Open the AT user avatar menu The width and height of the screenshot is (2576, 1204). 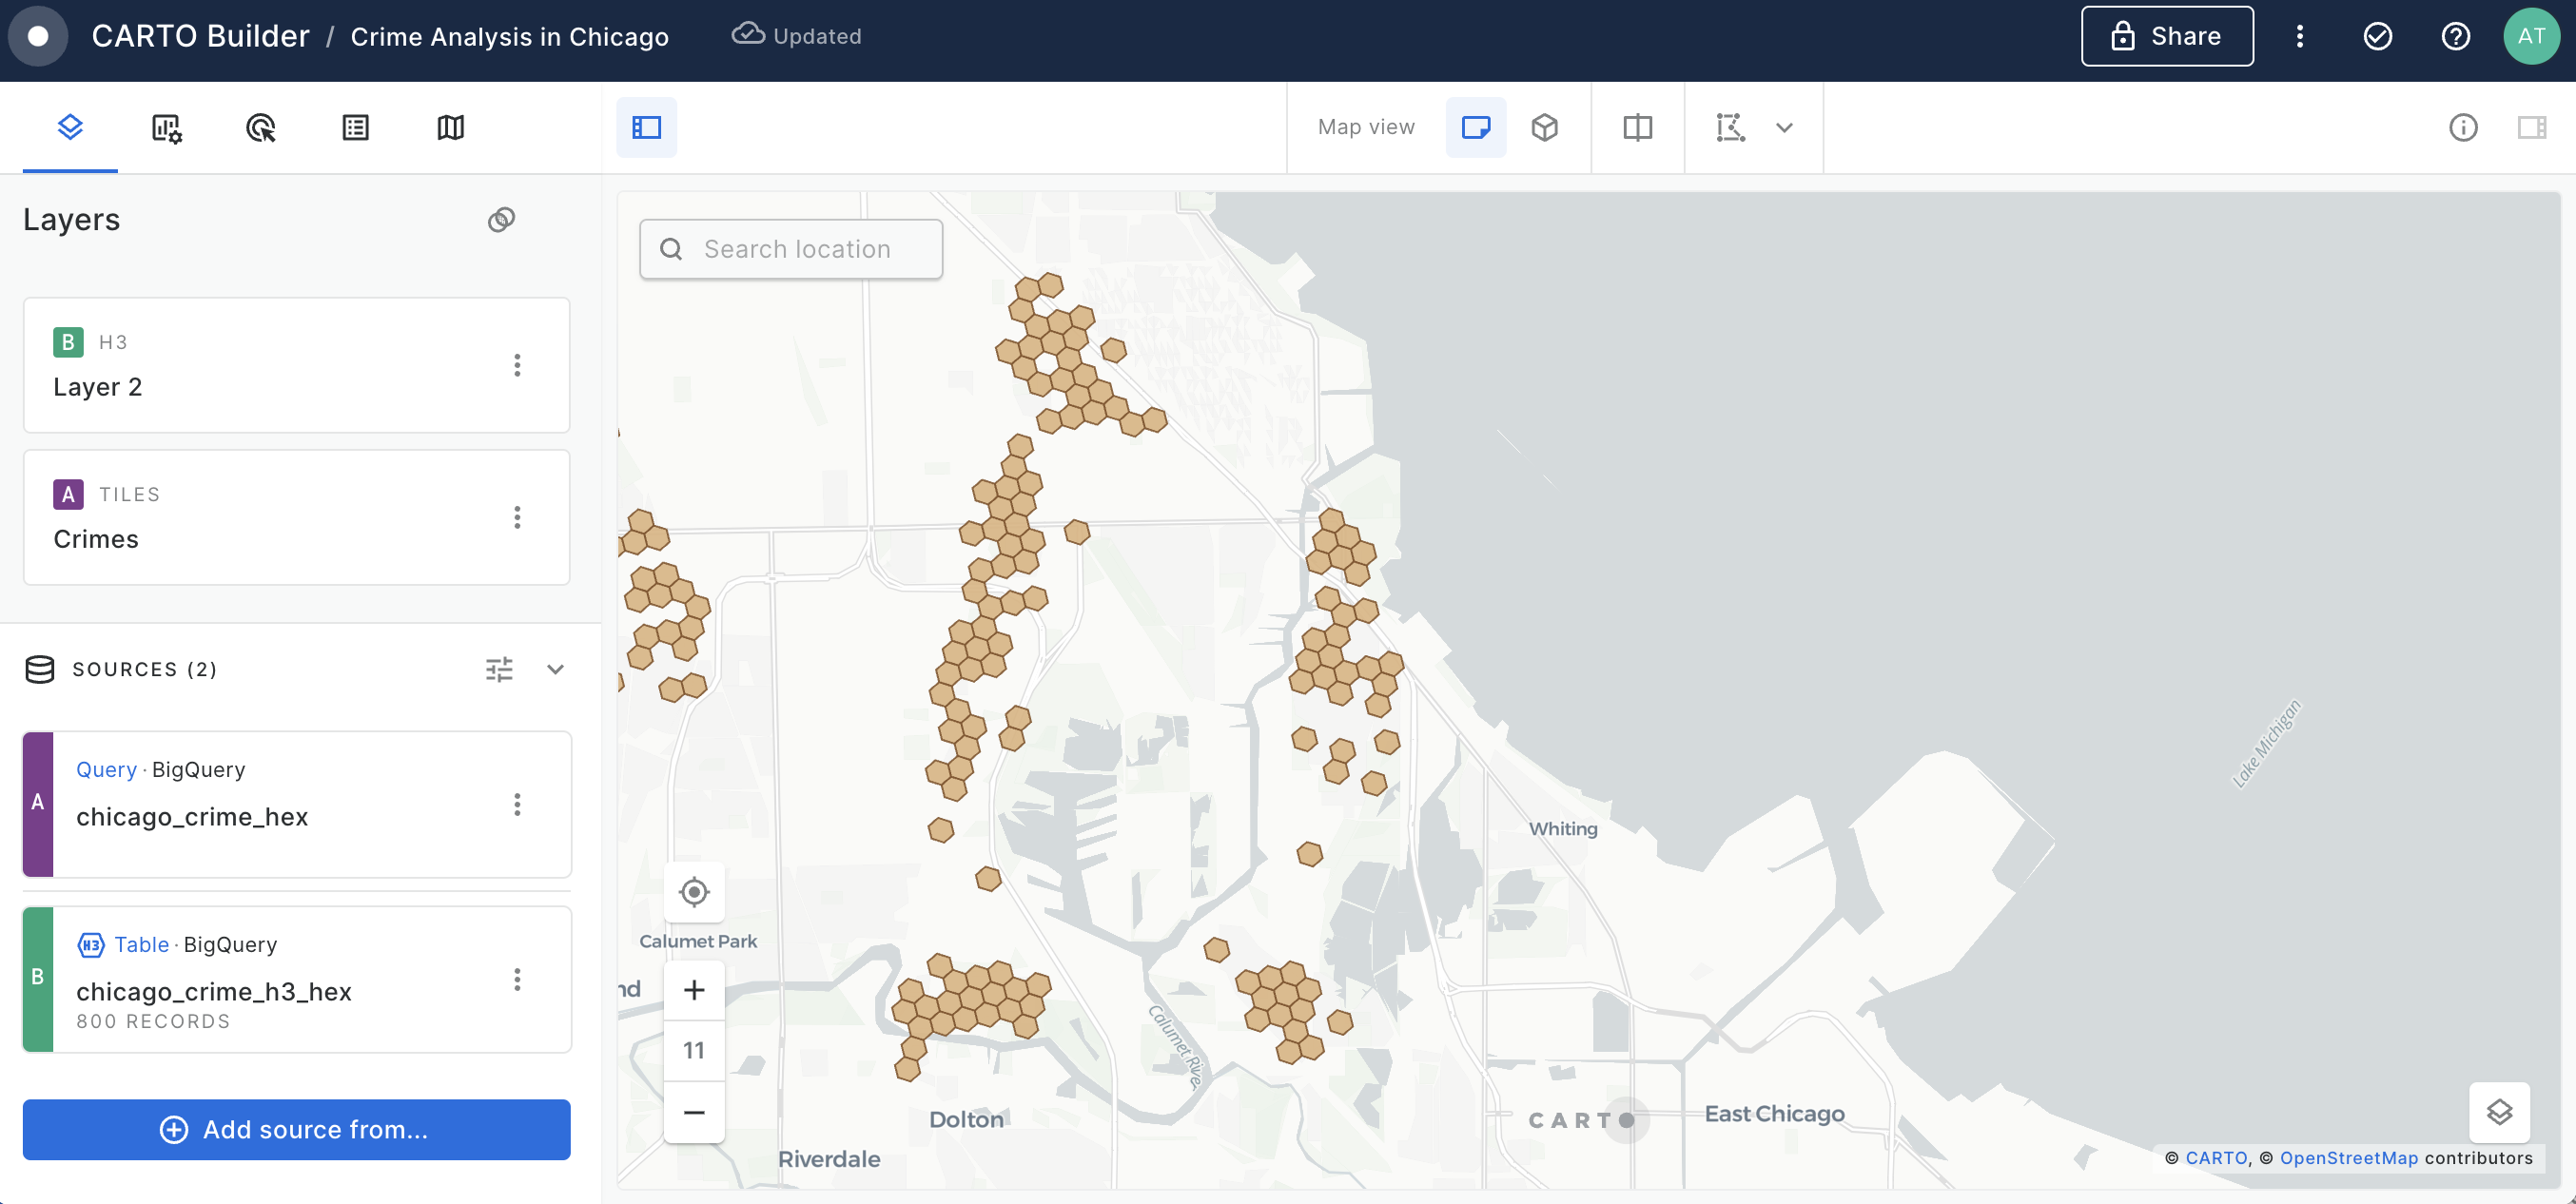click(x=2532, y=36)
